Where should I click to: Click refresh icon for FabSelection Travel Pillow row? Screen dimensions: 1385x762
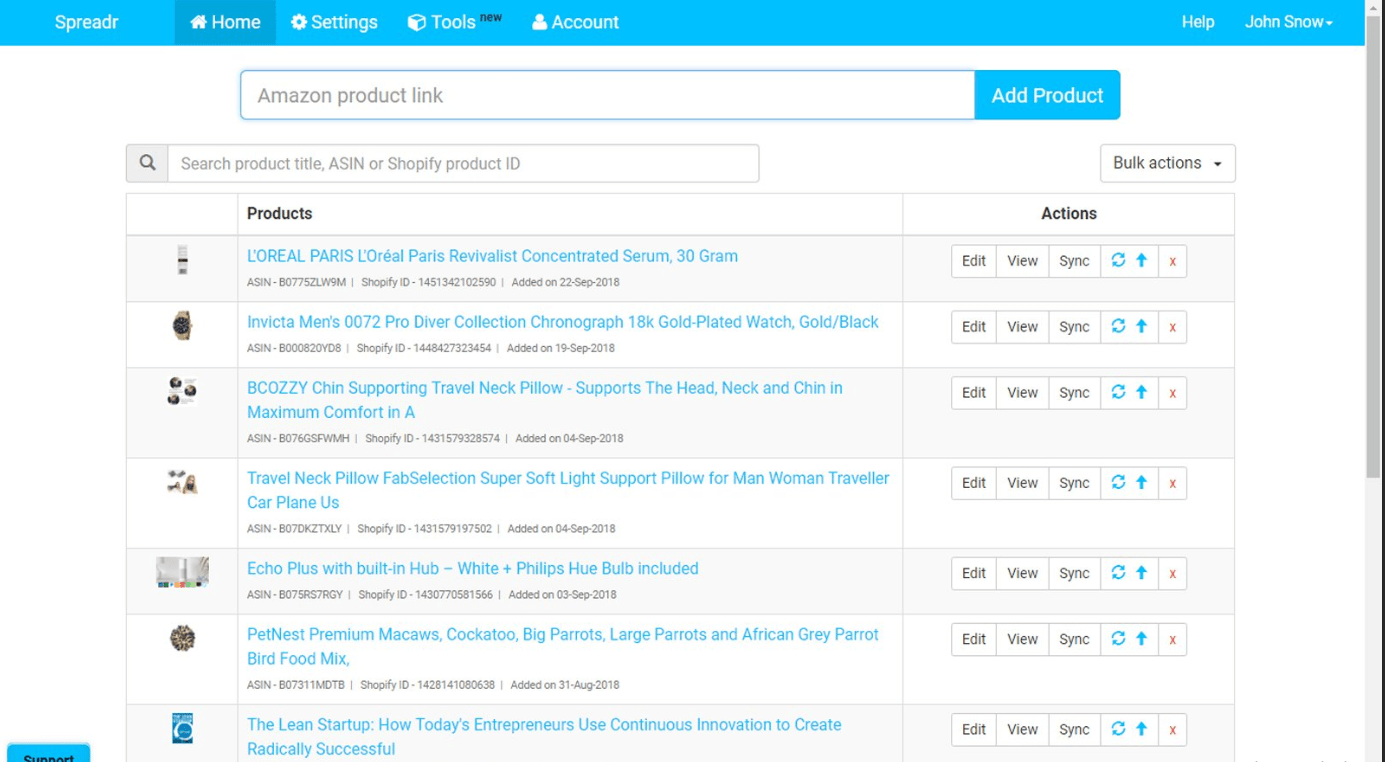[1118, 483]
